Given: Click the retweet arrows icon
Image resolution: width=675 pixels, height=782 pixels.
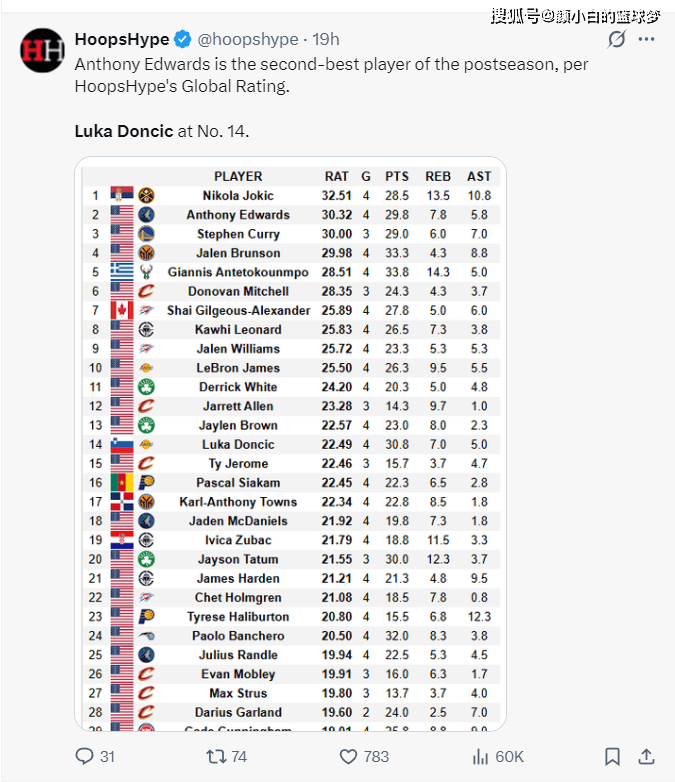Looking at the screenshot, I should tap(216, 757).
